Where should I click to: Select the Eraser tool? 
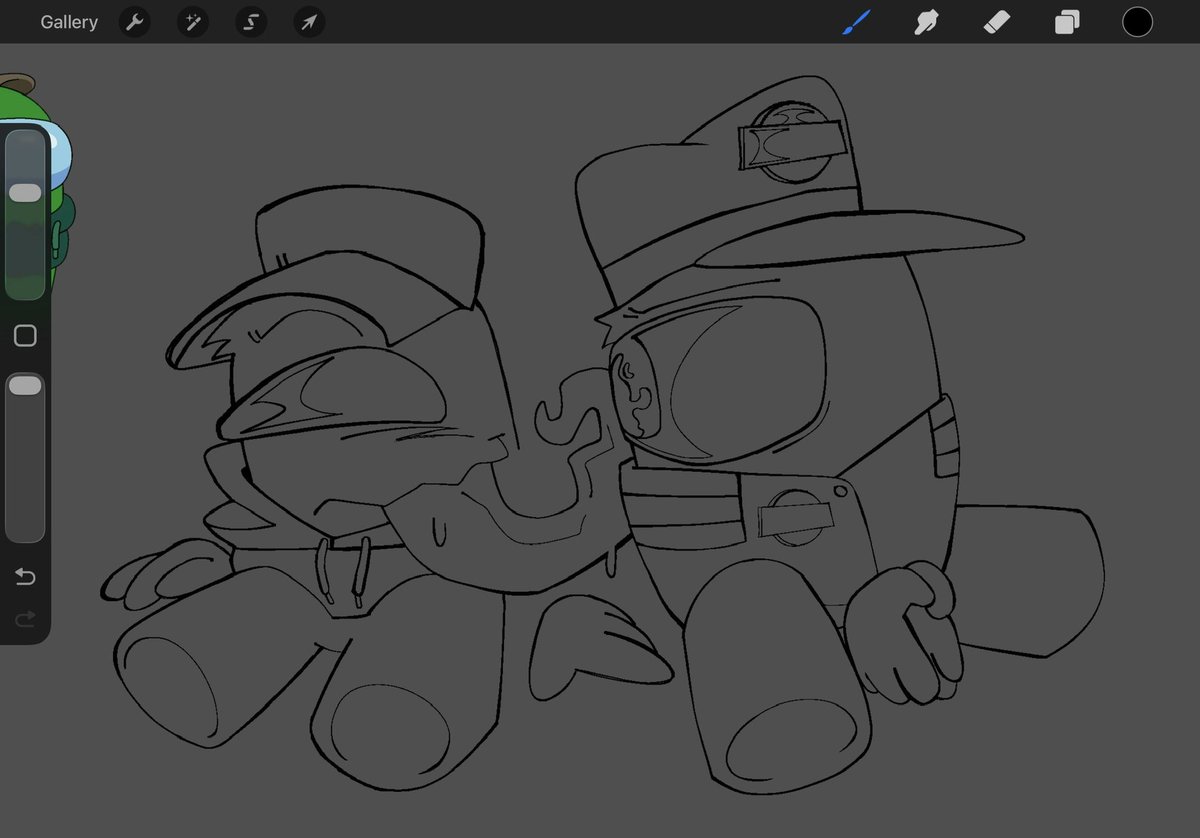(997, 22)
